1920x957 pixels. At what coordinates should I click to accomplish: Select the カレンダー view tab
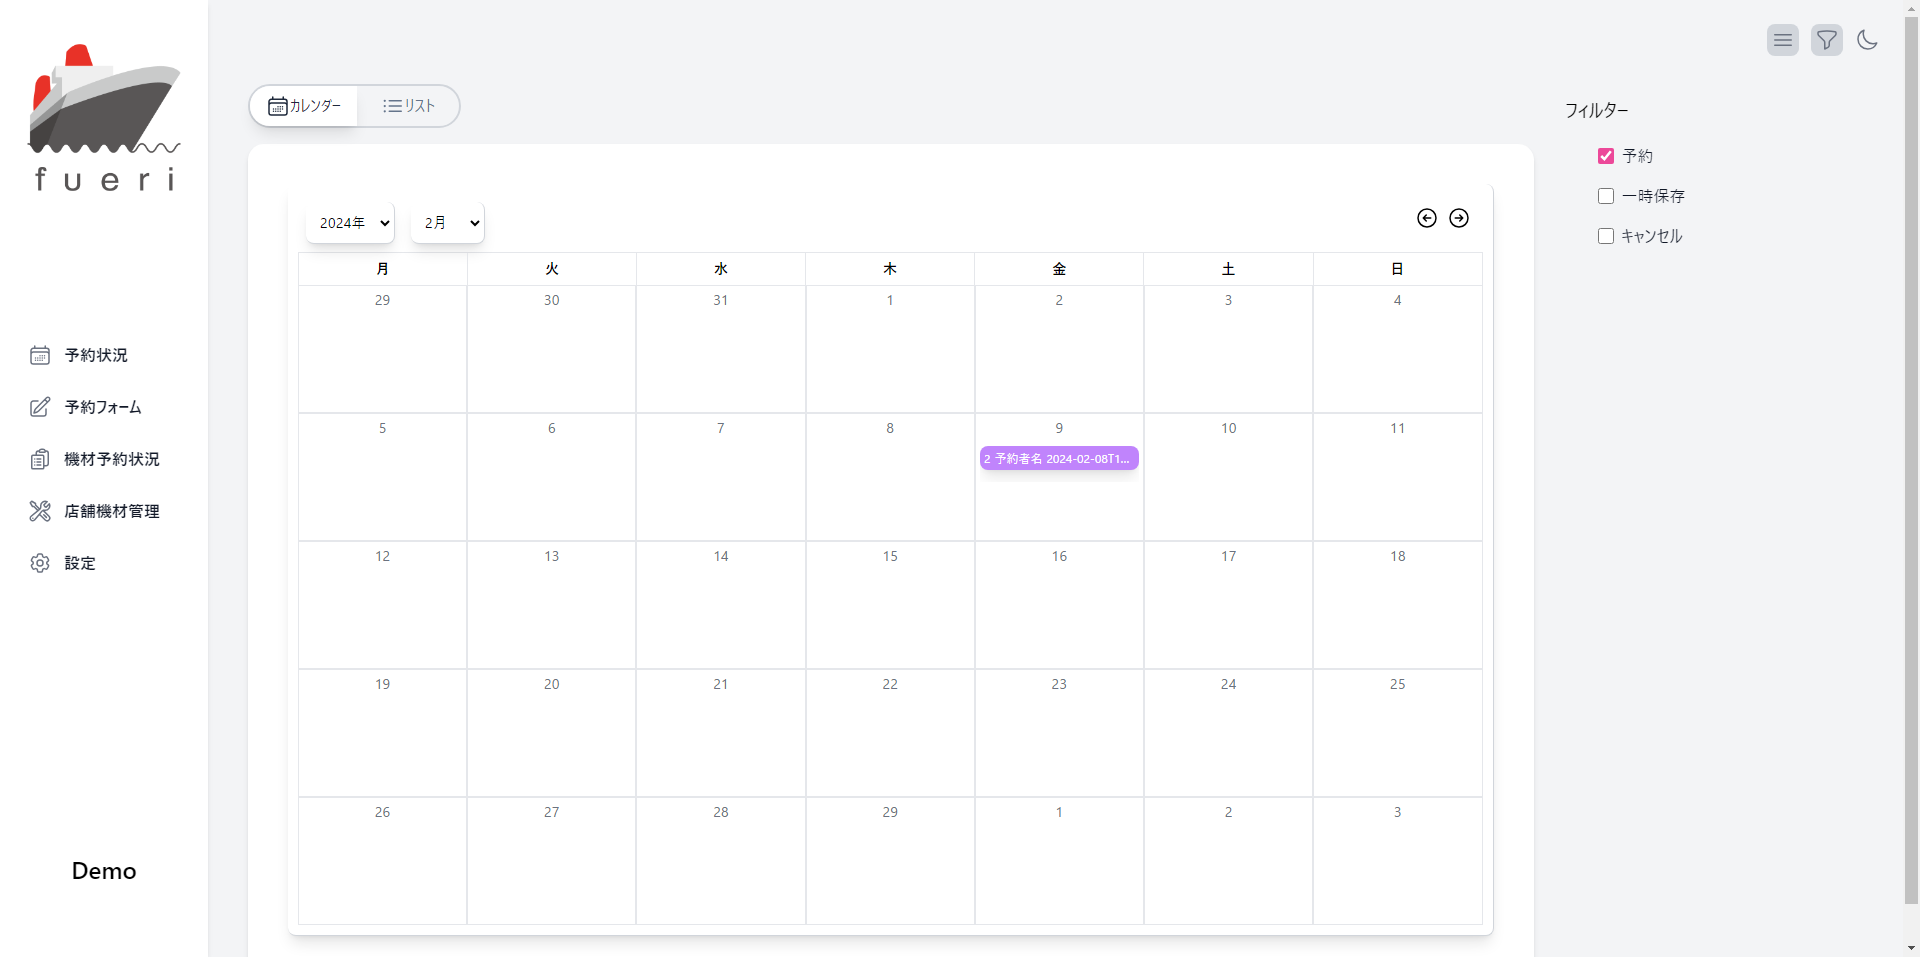coord(304,106)
